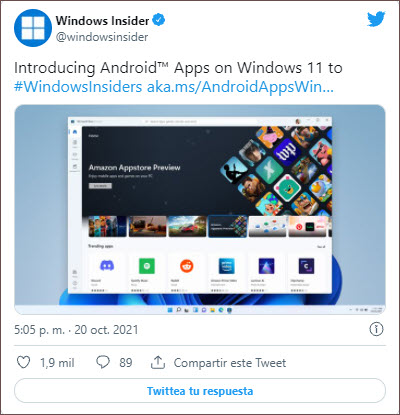Viewport: 400px width, 415px height.
Task: Follow the aka.ms/AndroidAppsWin link
Action: (x=240, y=87)
